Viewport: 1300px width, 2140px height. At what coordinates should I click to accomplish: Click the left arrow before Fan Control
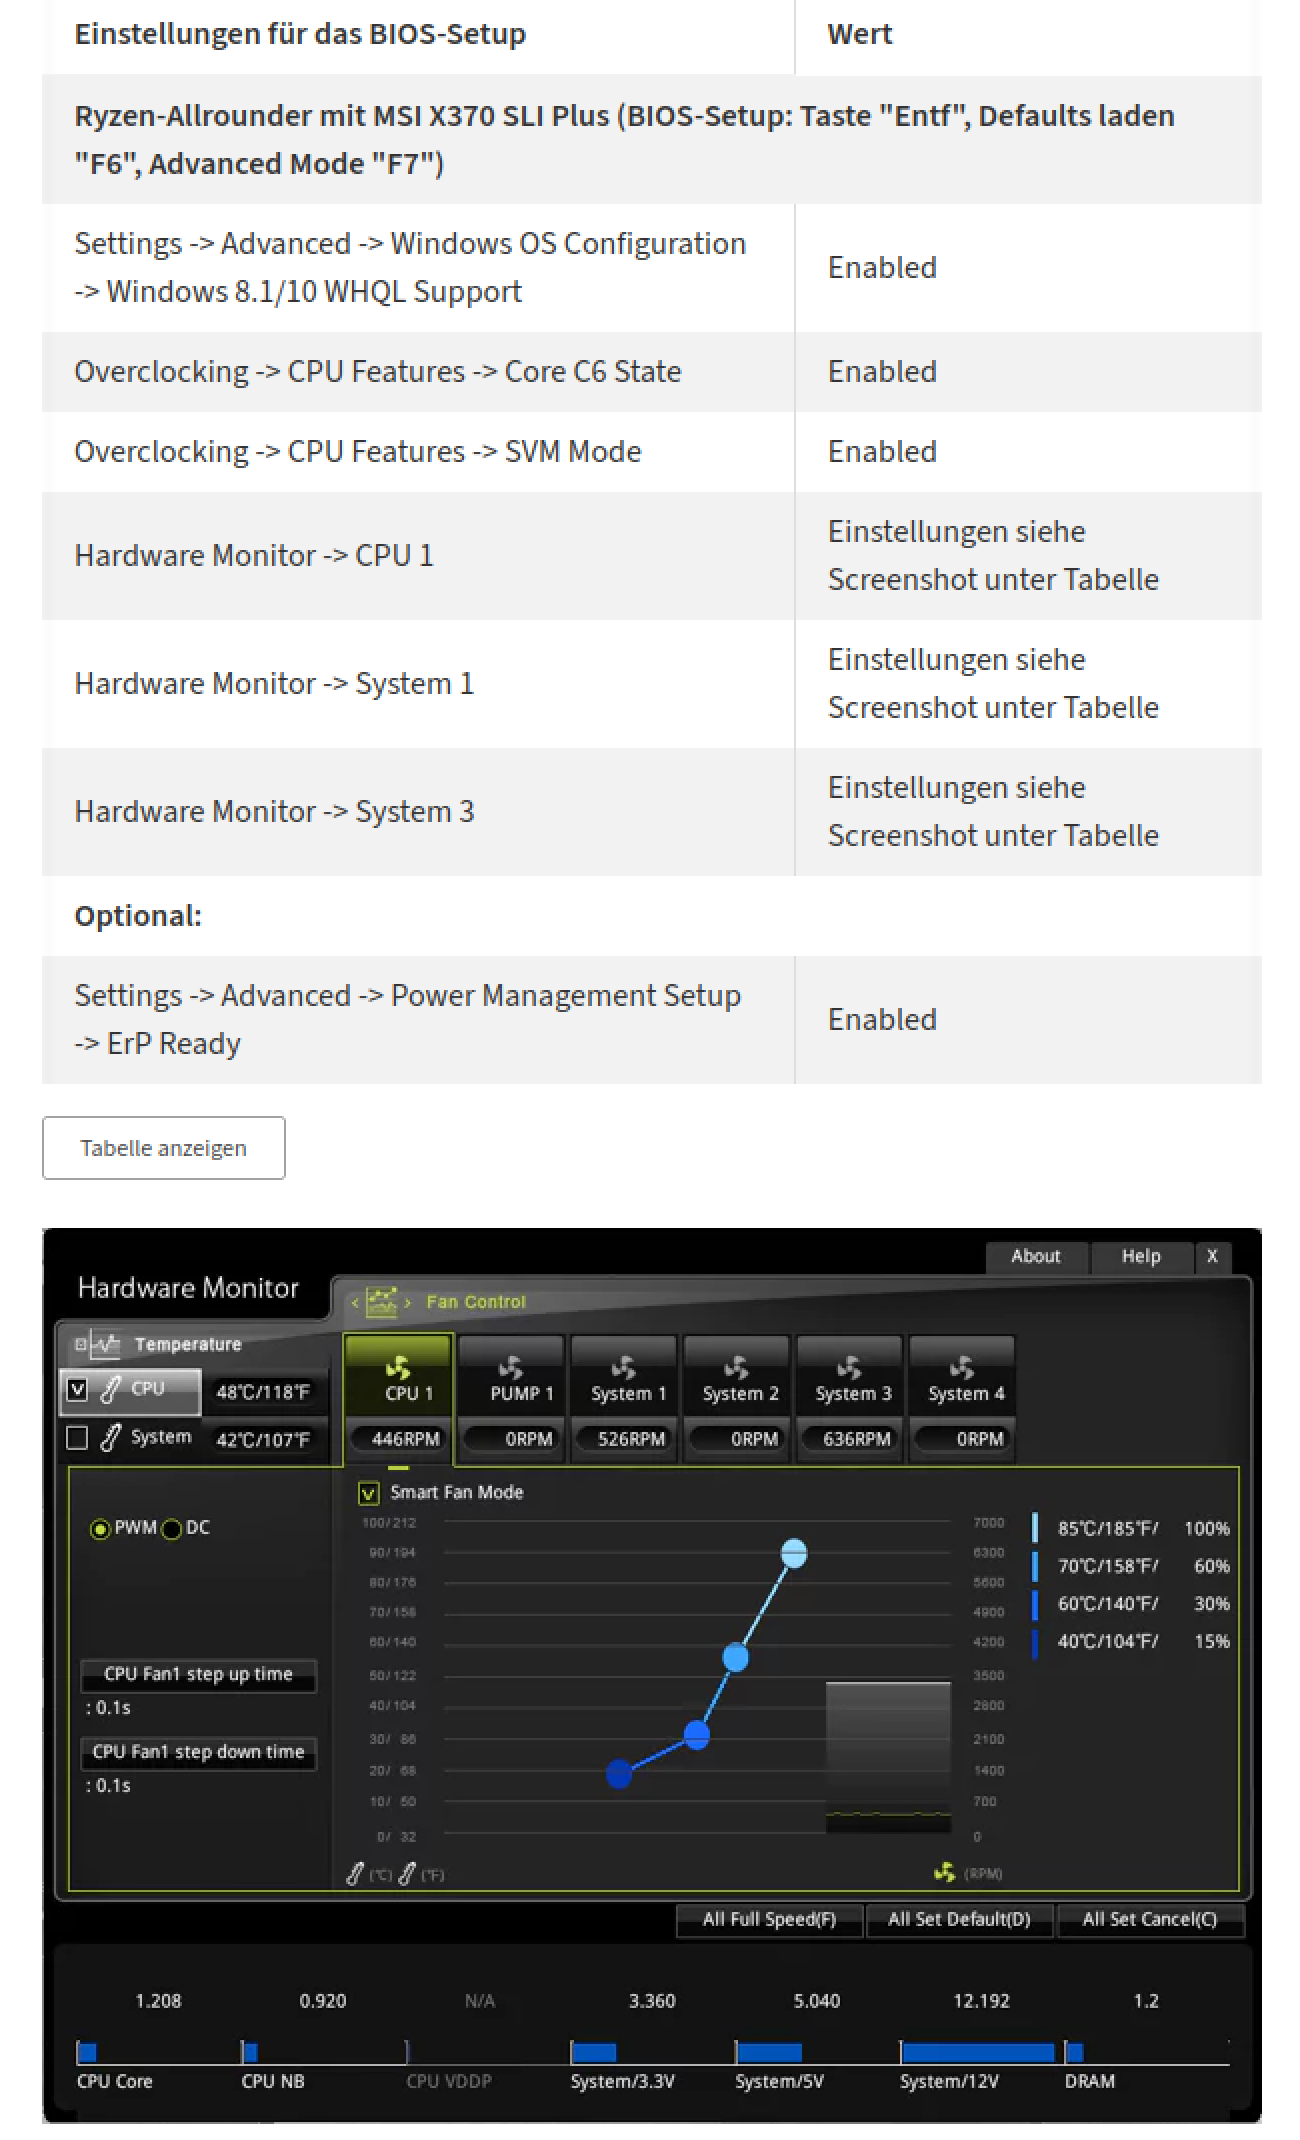click(355, 1302)
